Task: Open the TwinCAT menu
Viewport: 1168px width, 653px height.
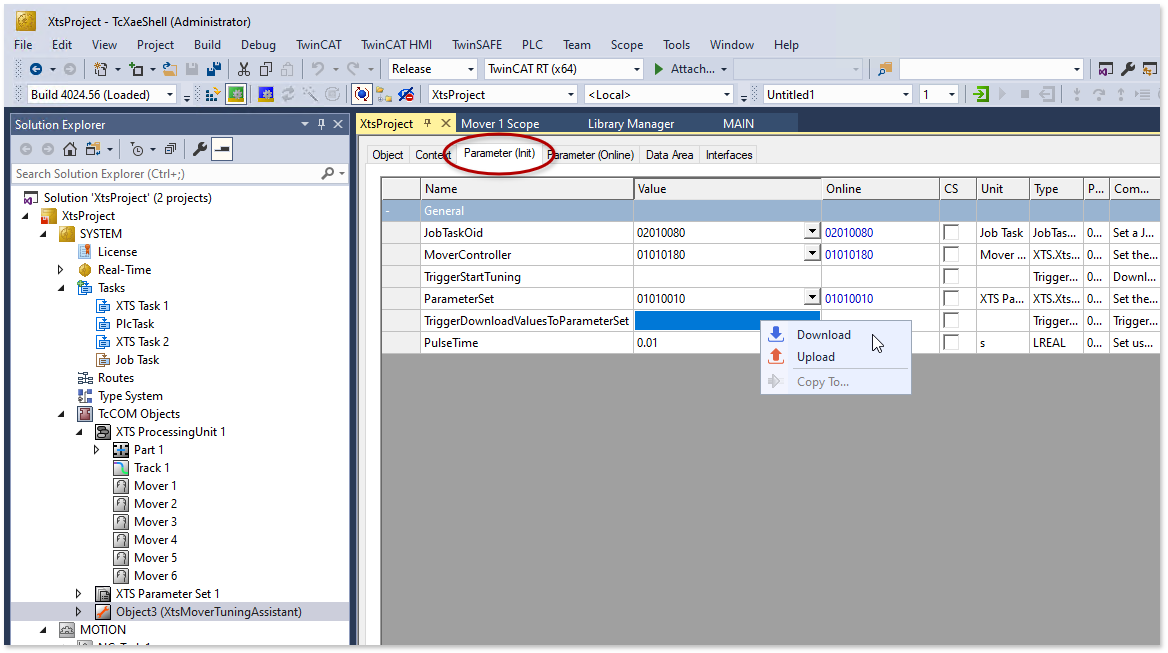Action: [x=319, y=45]
